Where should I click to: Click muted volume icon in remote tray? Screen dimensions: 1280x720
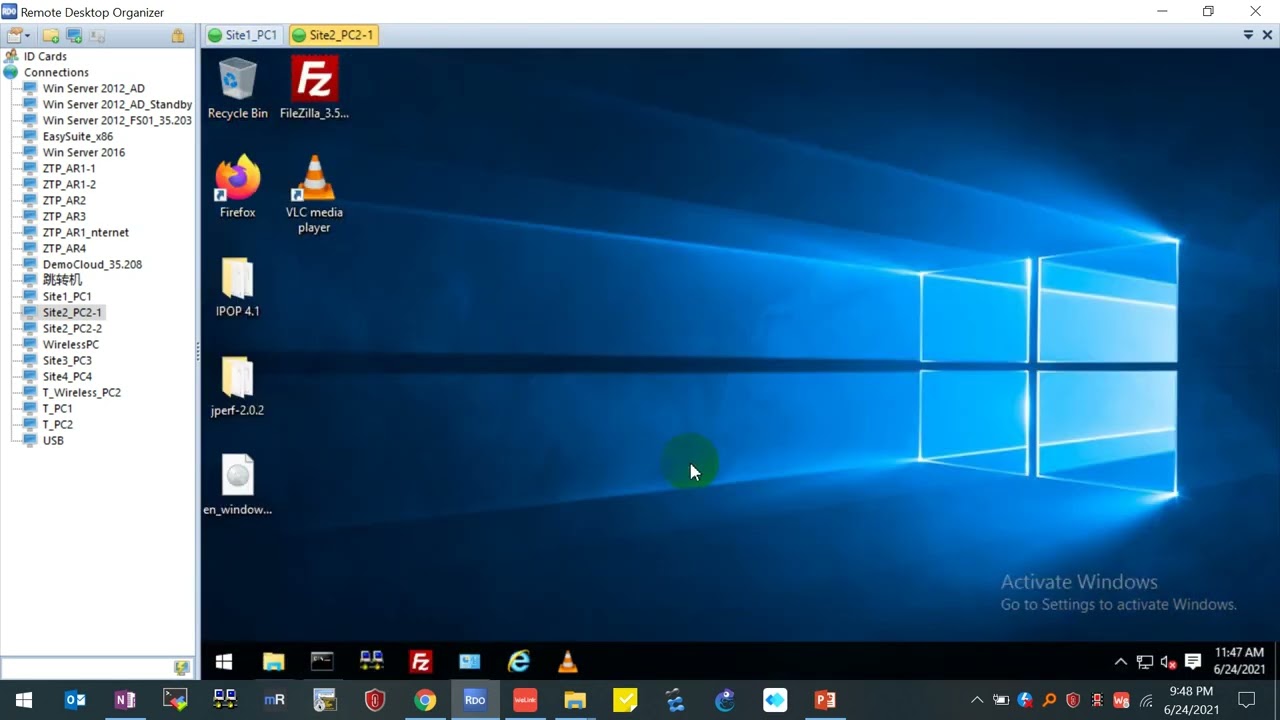click(1168, 661)
